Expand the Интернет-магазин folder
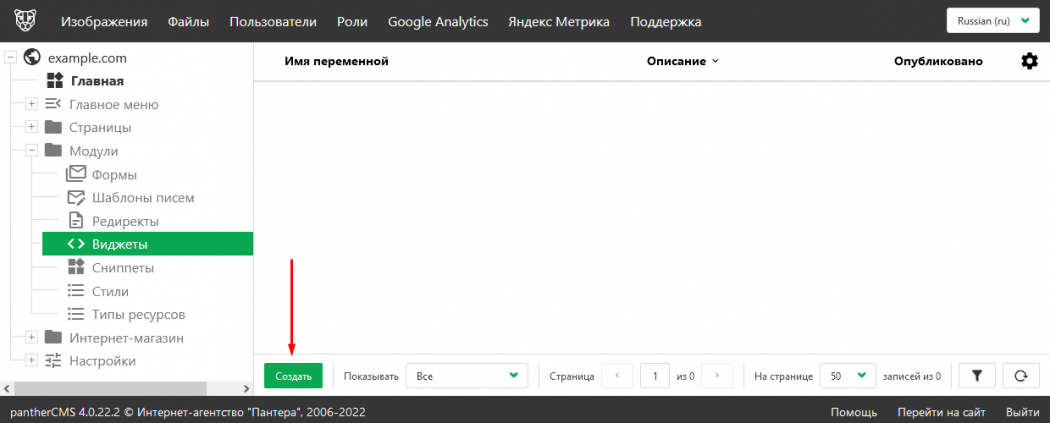1050x423 pixels. (x=31, y=337)
